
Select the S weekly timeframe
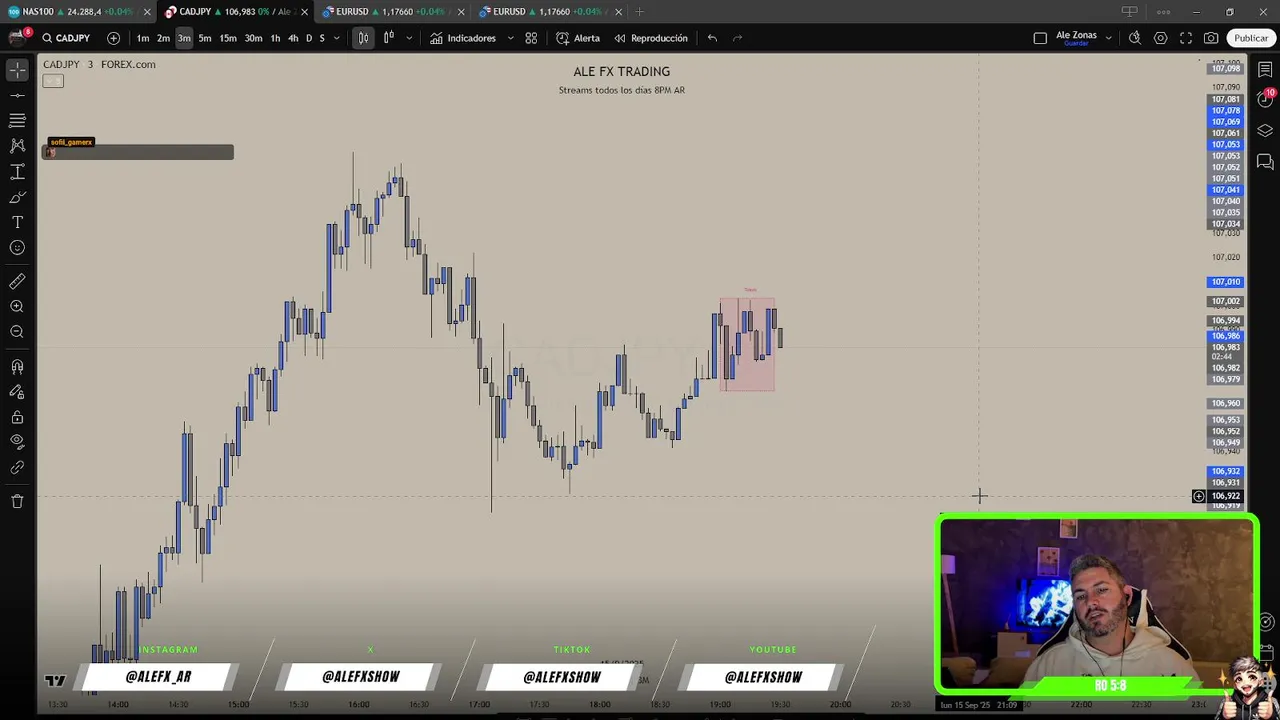(321, 38)
